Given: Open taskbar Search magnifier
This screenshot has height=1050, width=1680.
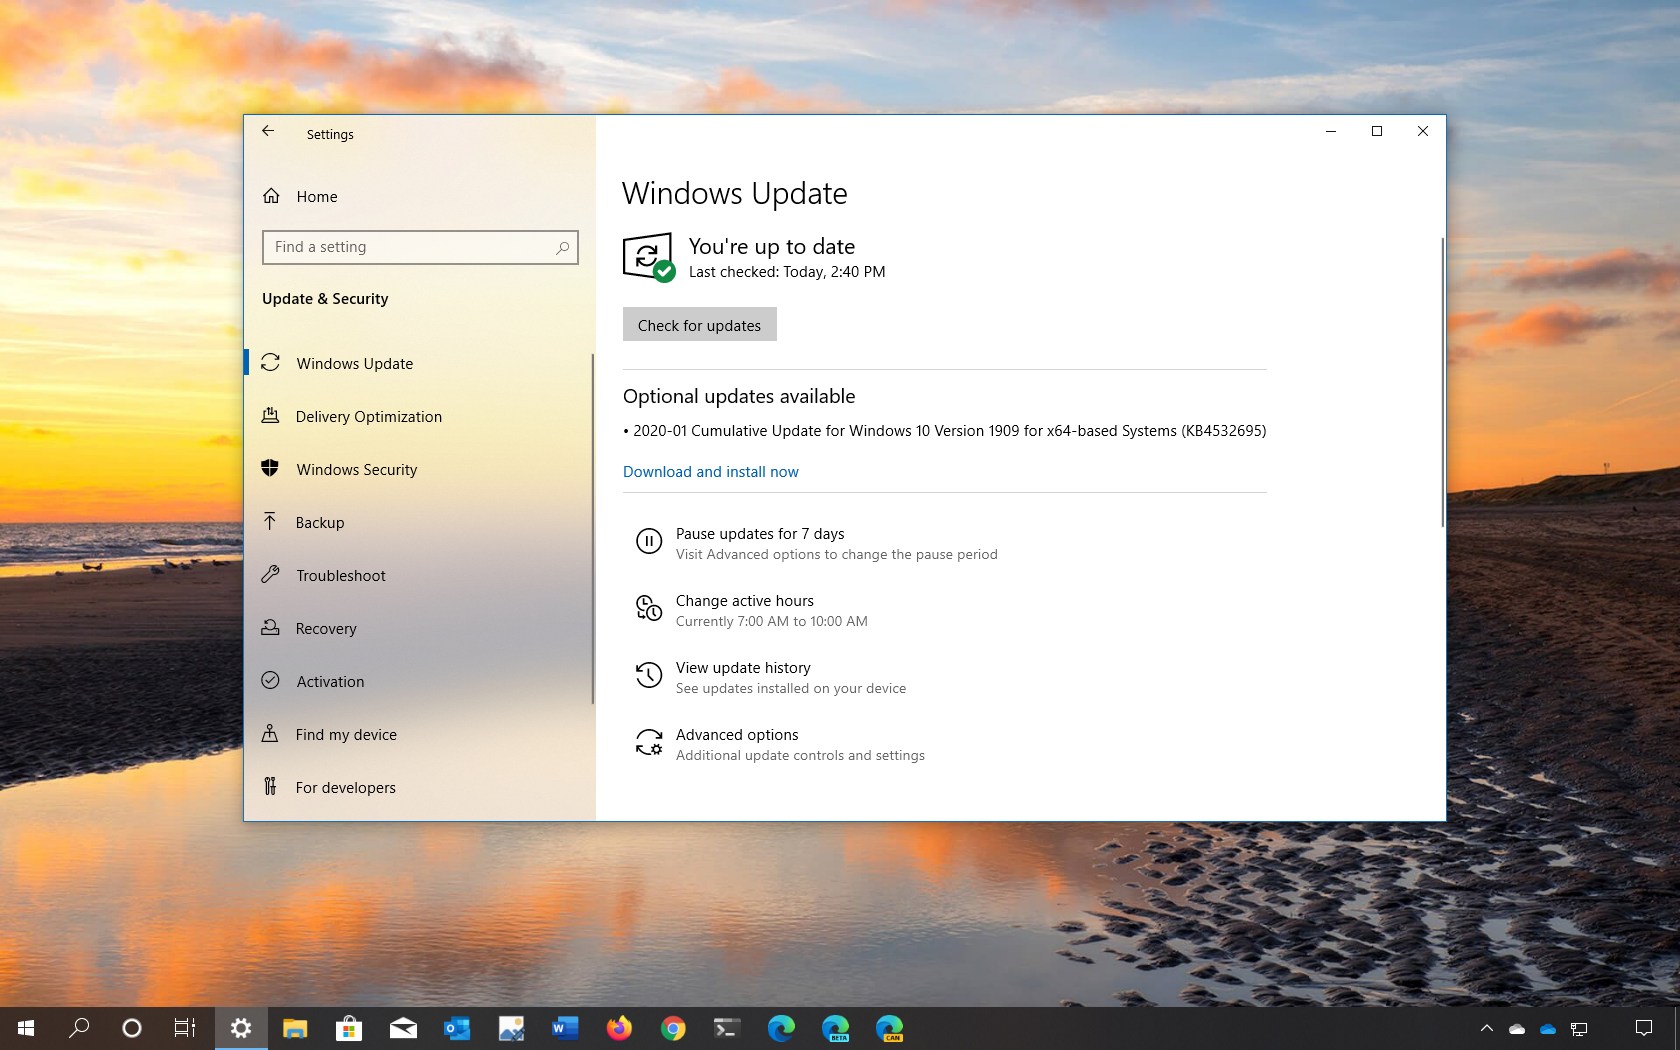Looking at the screenshot, I should pyautogui.click(x=79, y=1028).
